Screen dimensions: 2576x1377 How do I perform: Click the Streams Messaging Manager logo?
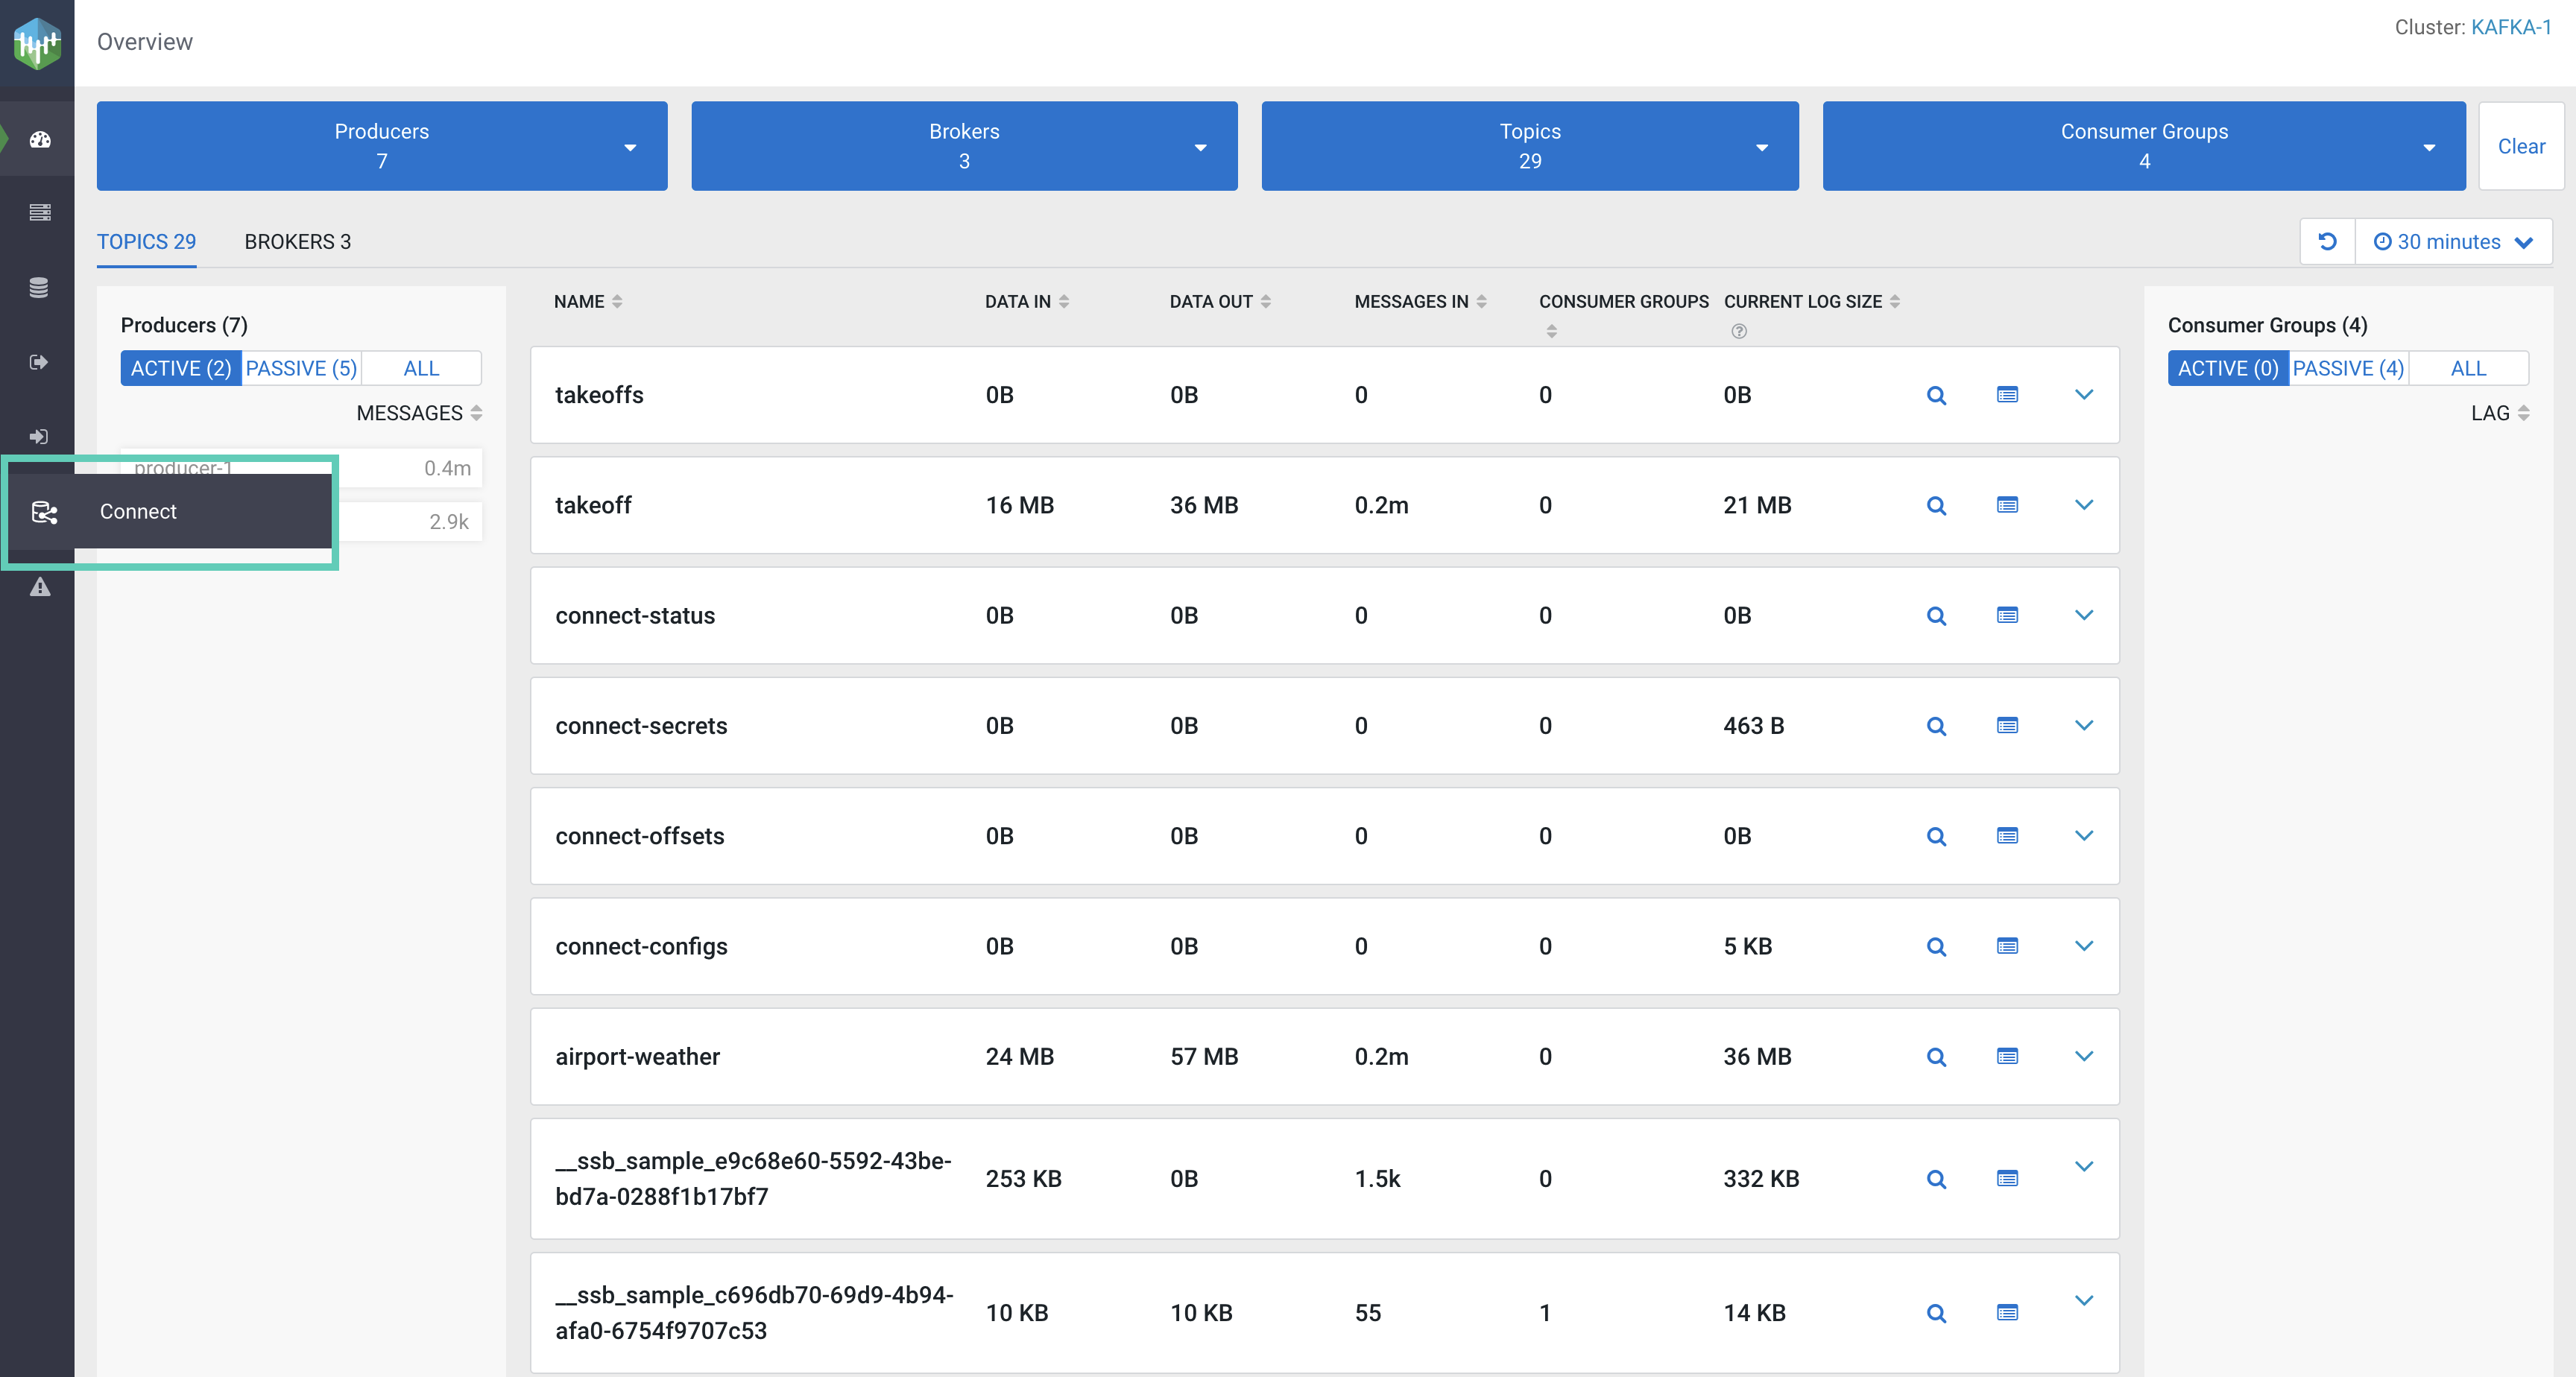coord(37,43)
